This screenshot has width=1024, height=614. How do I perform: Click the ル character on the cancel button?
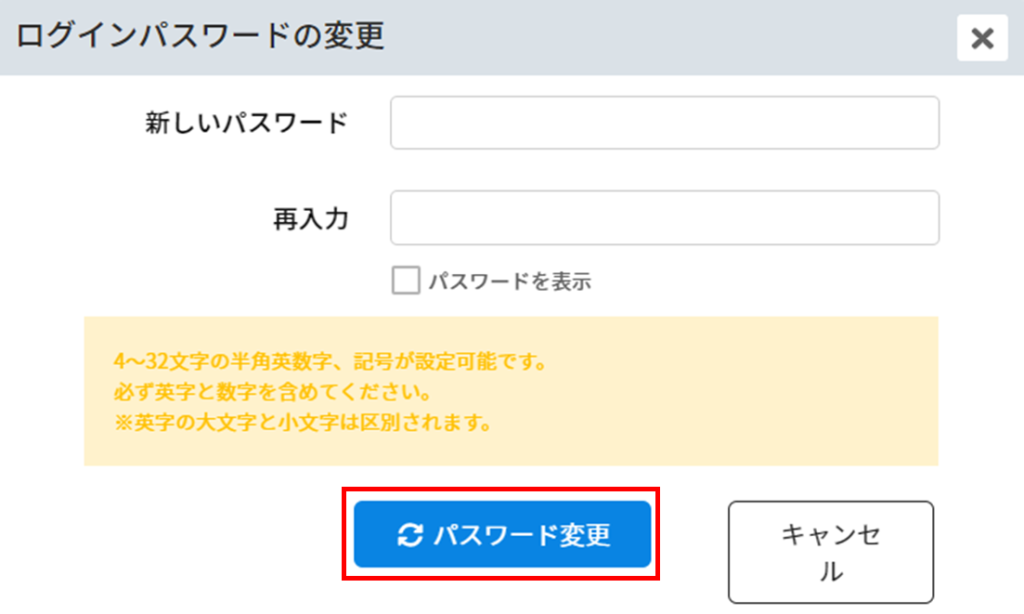coord(831,572)
